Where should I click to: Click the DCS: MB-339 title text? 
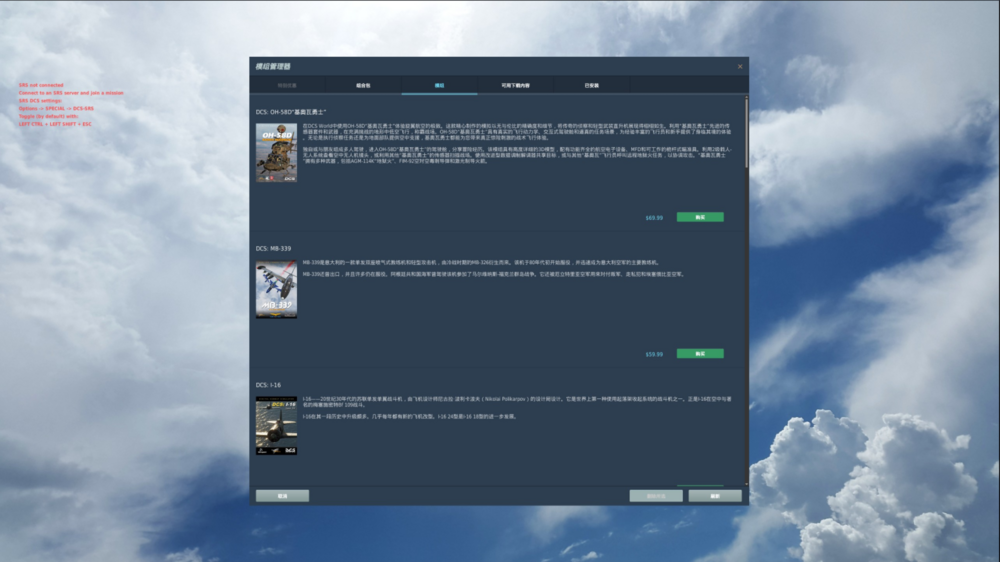273,249
